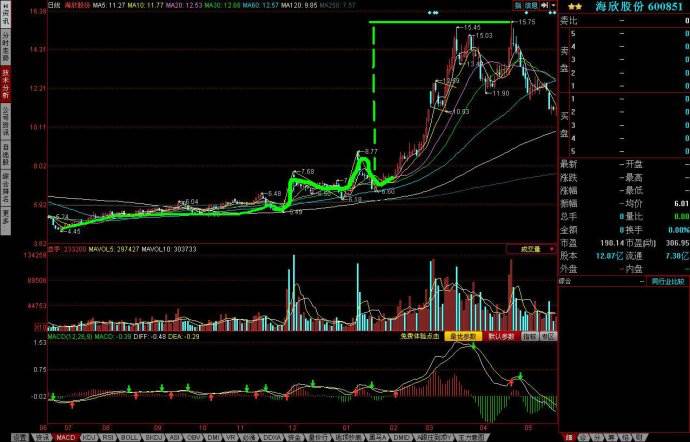Click the 免费体验点击 link

coord(420,336)
